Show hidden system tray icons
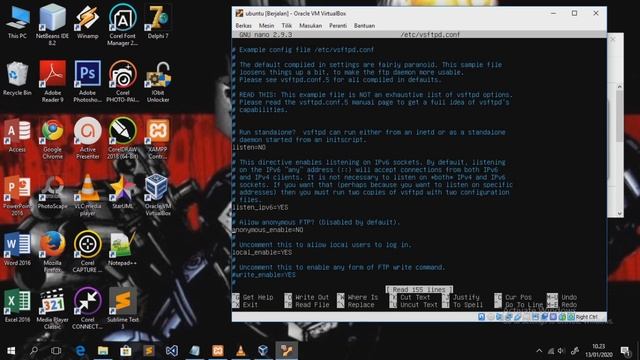640x360 pixels. click(x=539, y=351)
